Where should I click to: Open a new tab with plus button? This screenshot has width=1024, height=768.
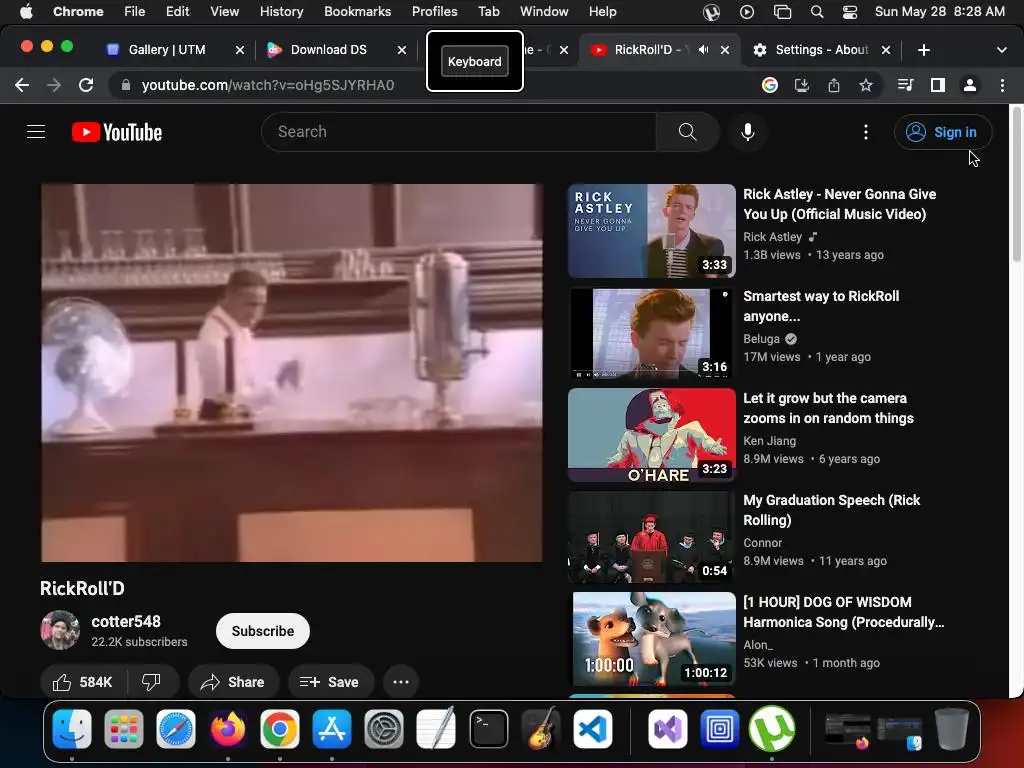923,50
